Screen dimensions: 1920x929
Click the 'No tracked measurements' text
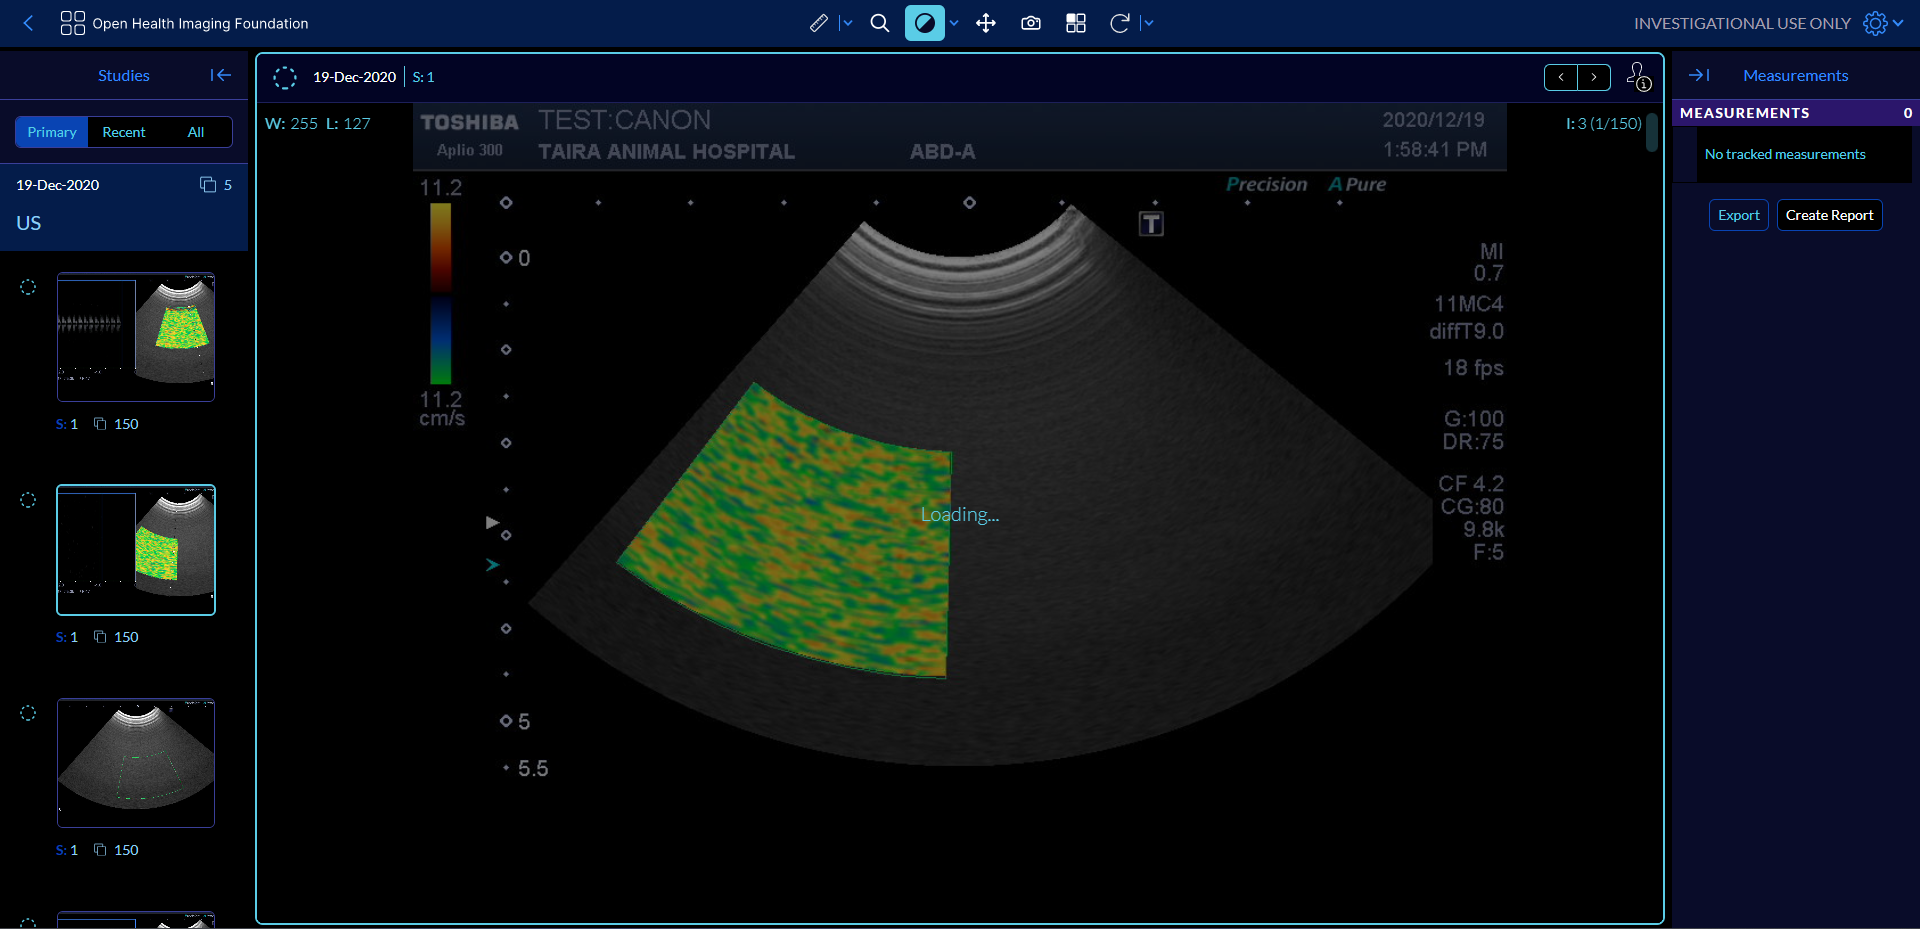(x=1785, y=154)
